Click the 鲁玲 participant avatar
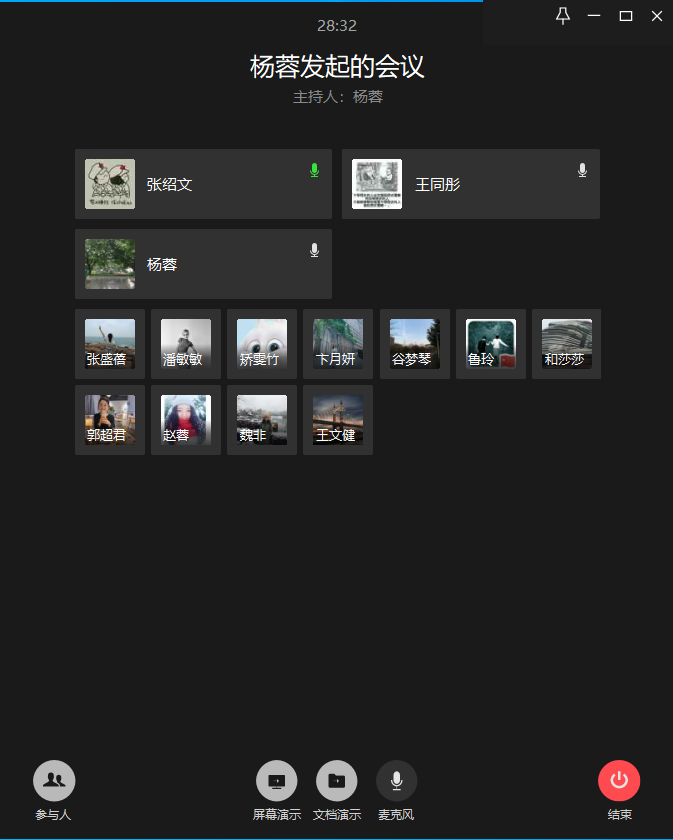 click(491, 344)
